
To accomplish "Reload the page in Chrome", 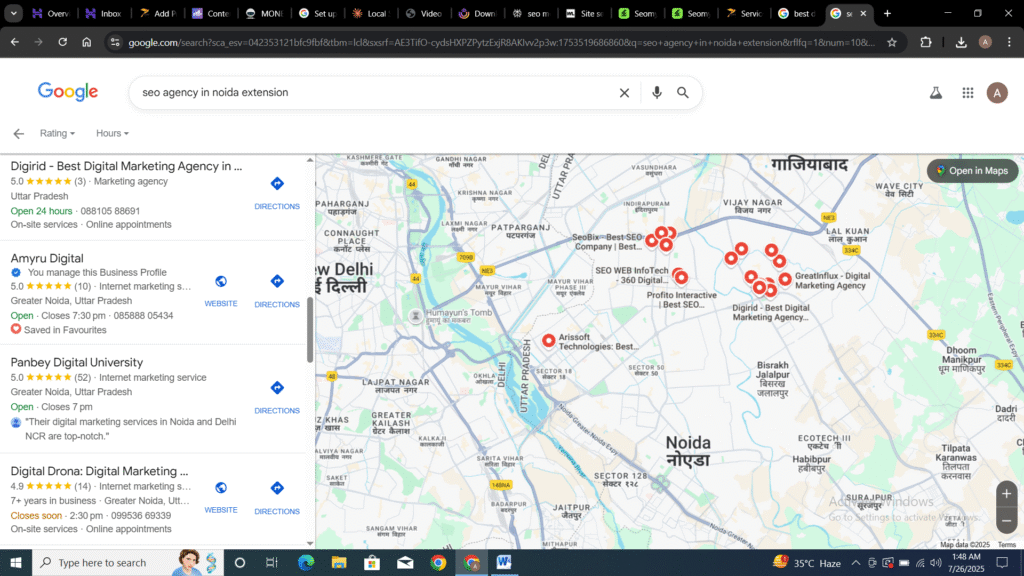I will (63, 42).
